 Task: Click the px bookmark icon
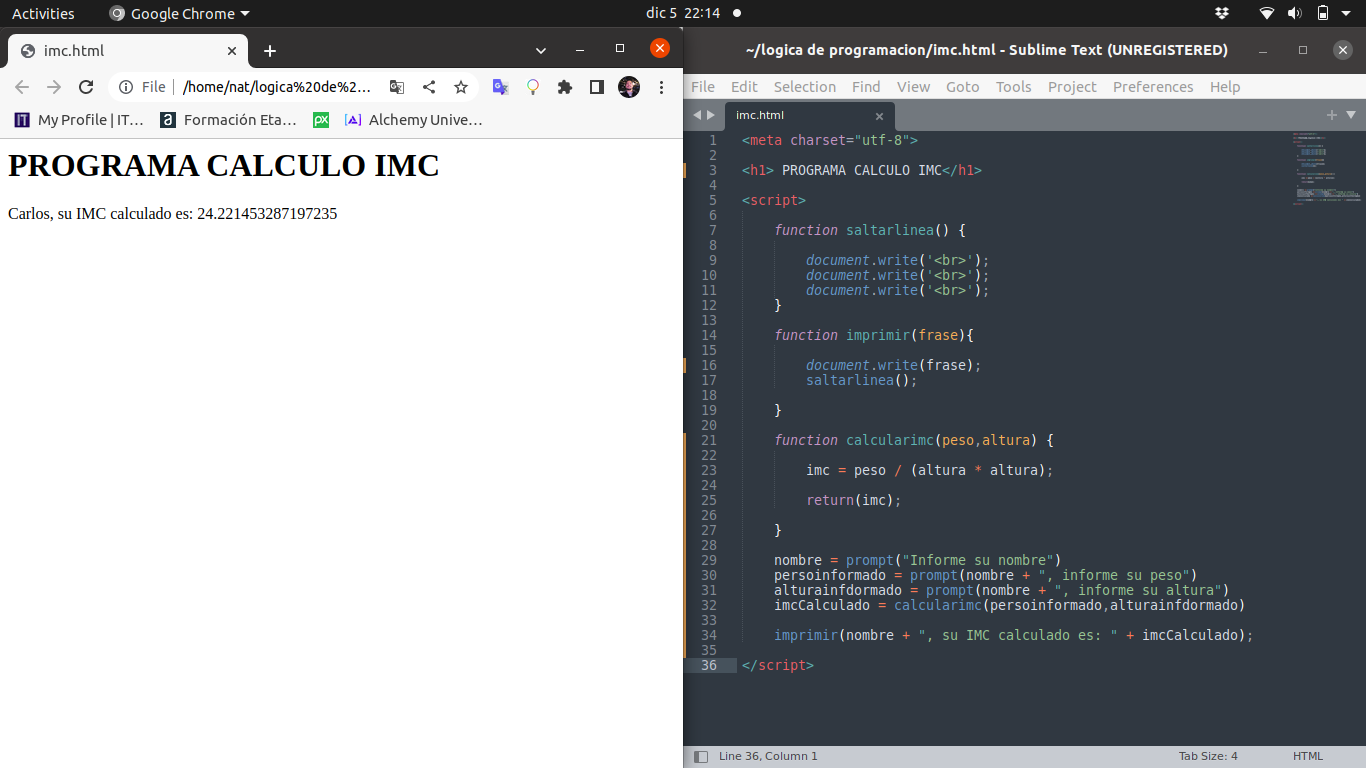(321, 120)
